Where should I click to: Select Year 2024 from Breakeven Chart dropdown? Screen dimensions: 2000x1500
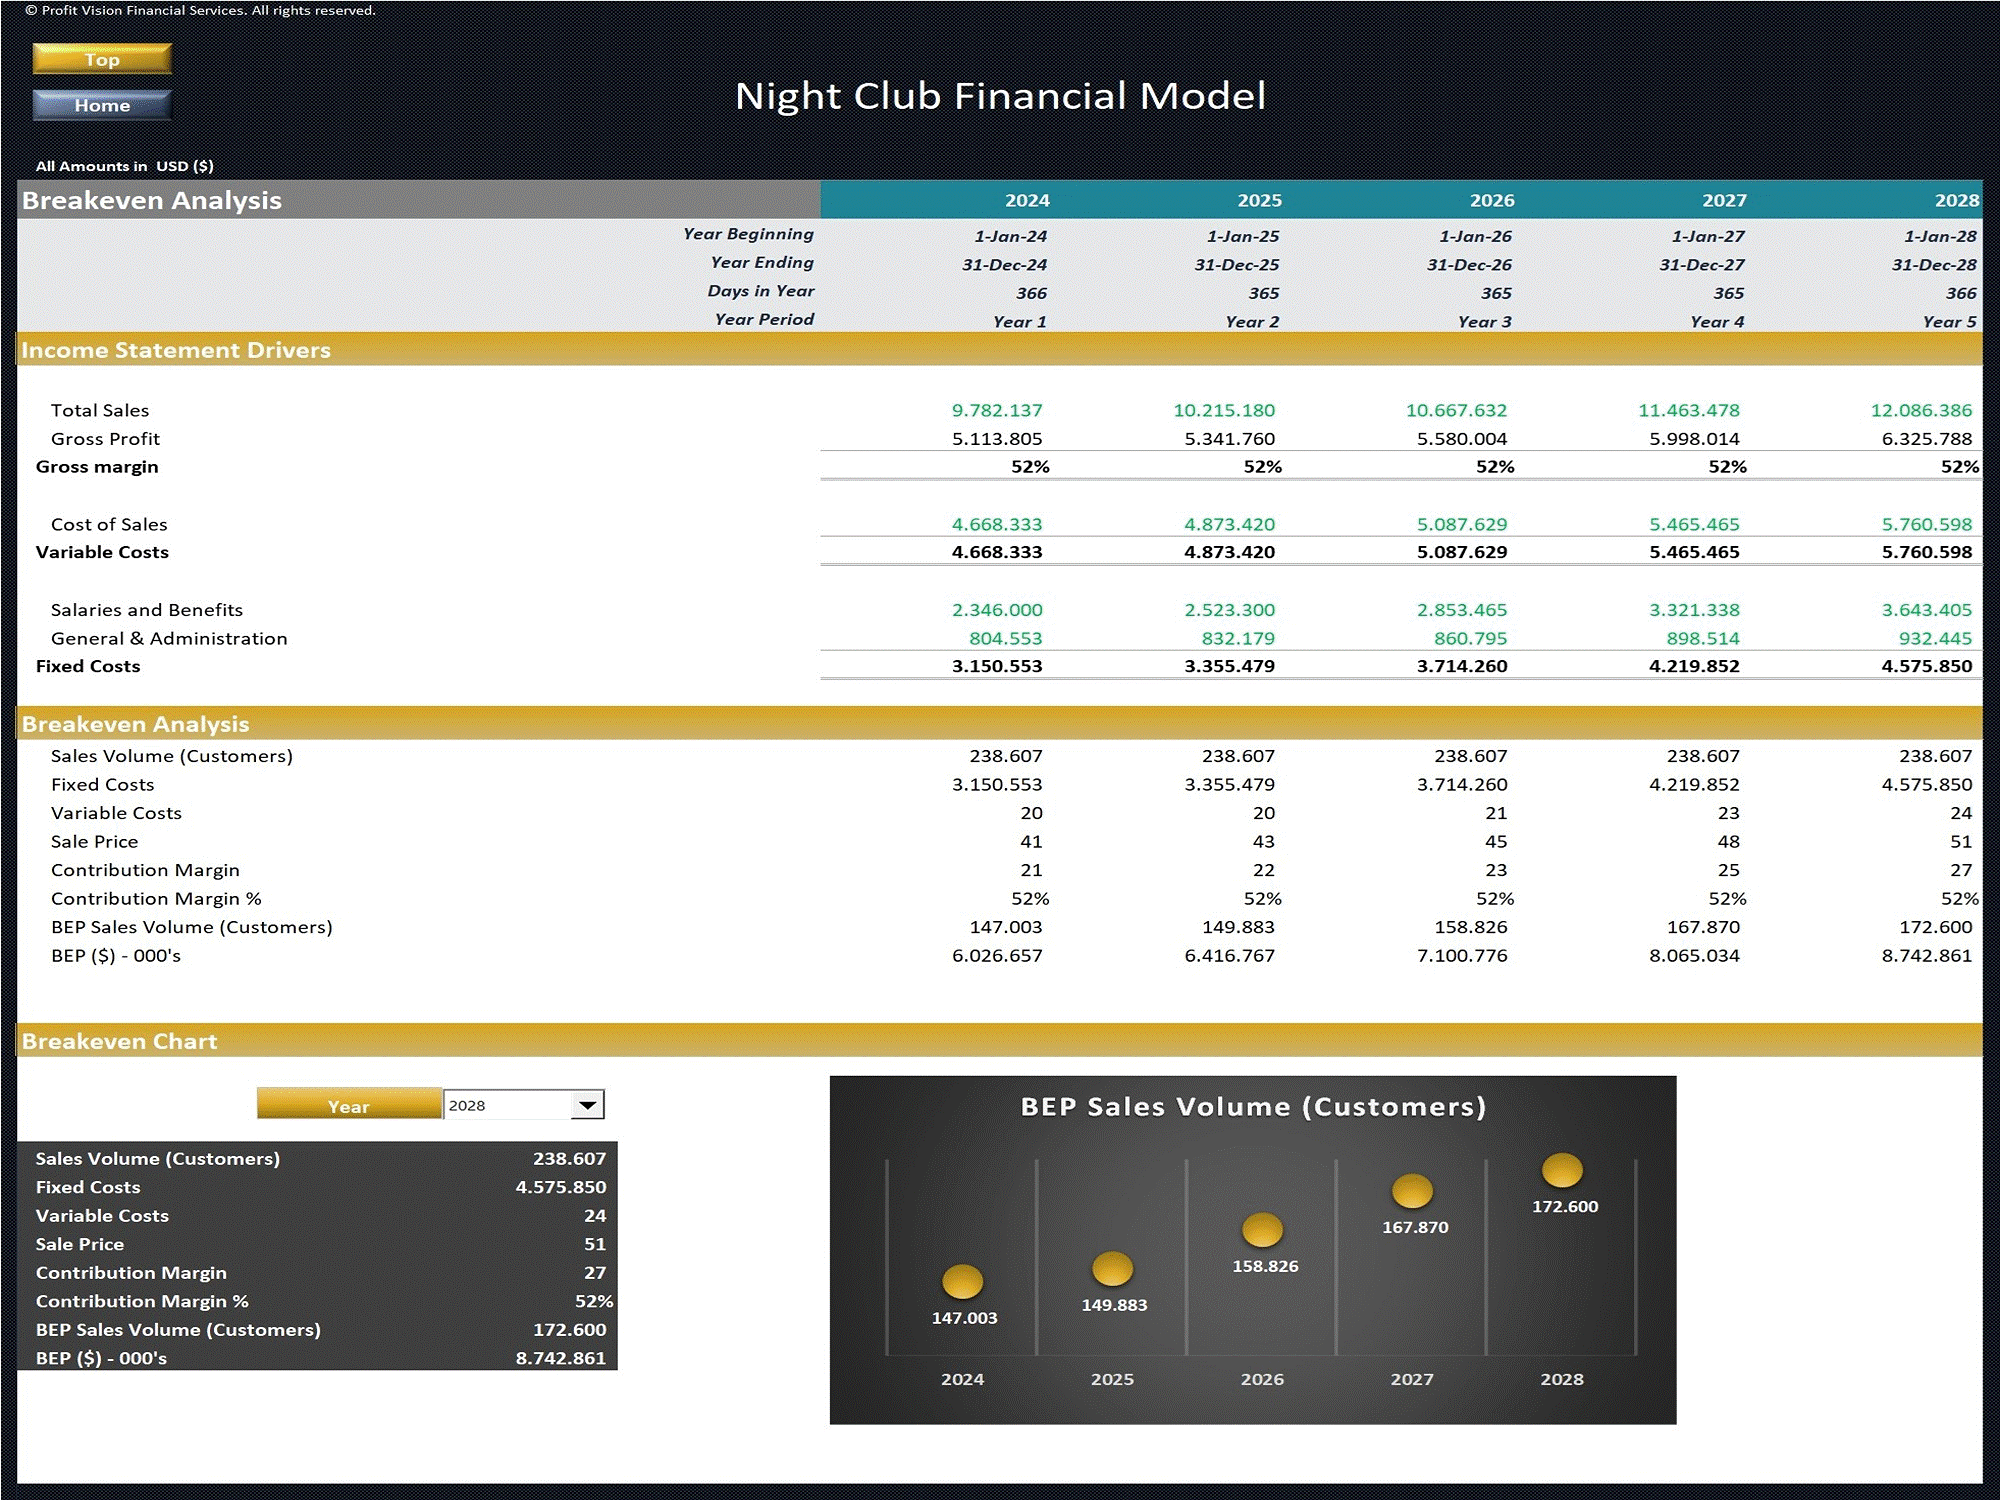[592, 1103]
